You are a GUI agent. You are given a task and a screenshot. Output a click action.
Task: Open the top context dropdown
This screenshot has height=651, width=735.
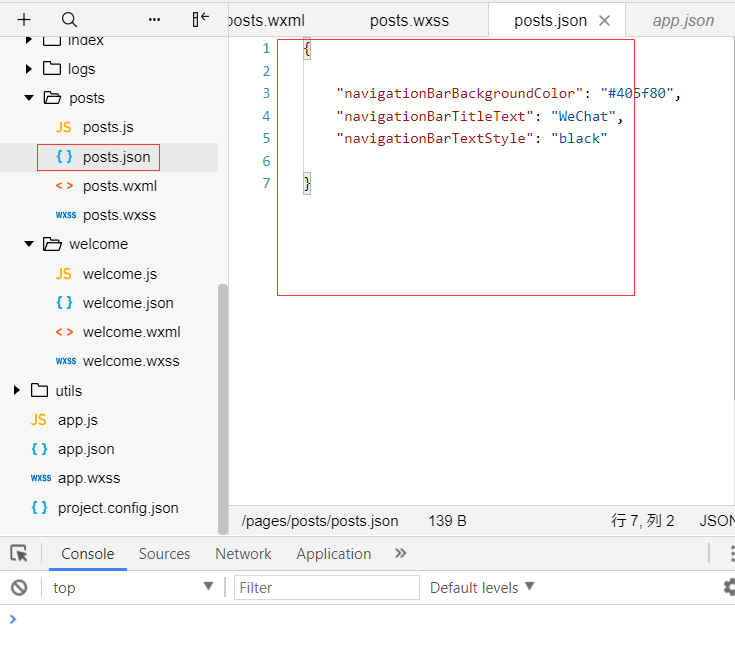tap(132, 588)
